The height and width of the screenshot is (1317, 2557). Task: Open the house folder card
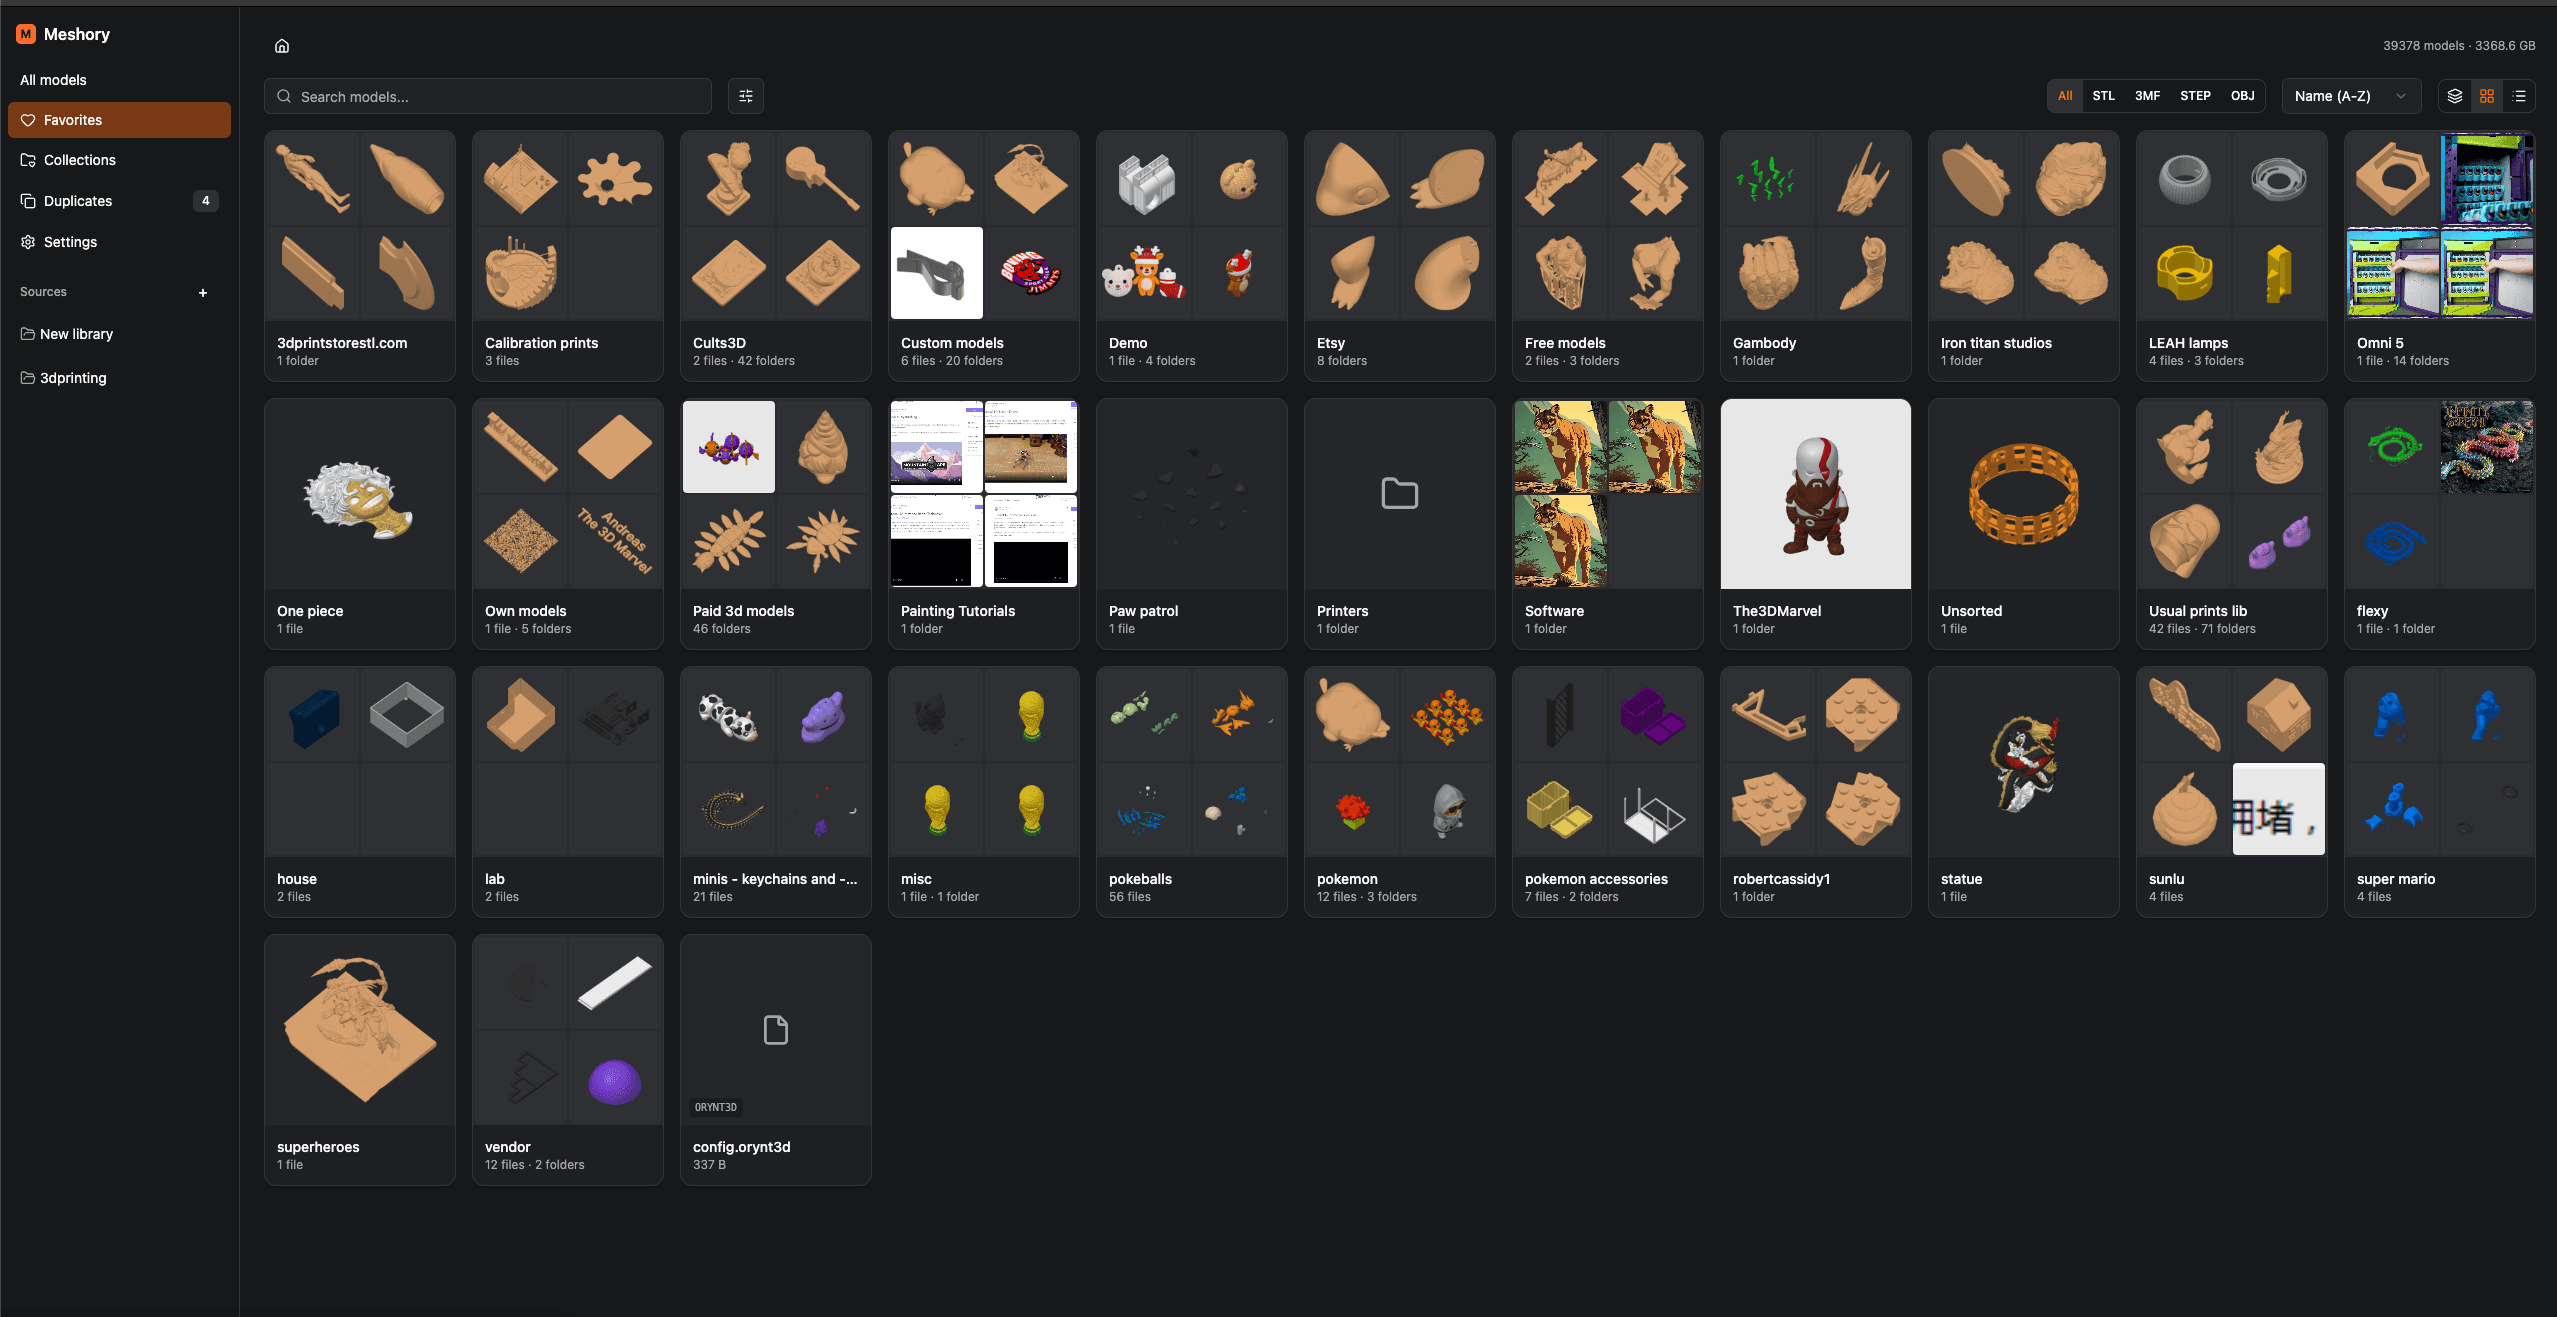point(360,792)
